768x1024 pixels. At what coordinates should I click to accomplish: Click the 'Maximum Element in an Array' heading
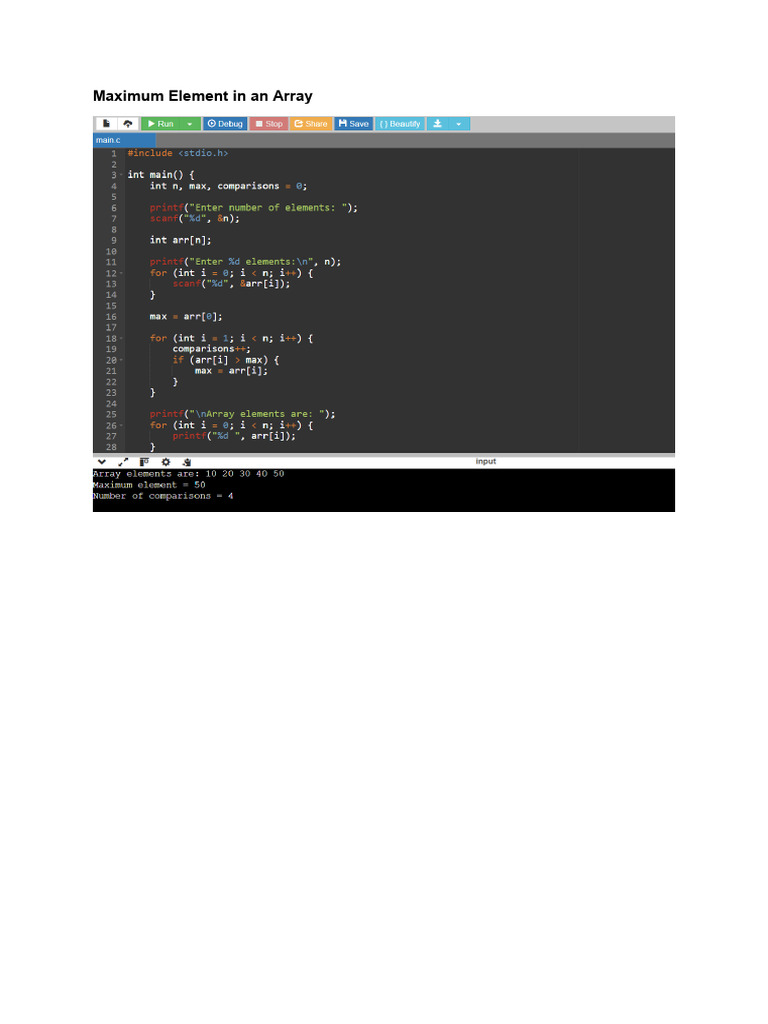point(202,96)
